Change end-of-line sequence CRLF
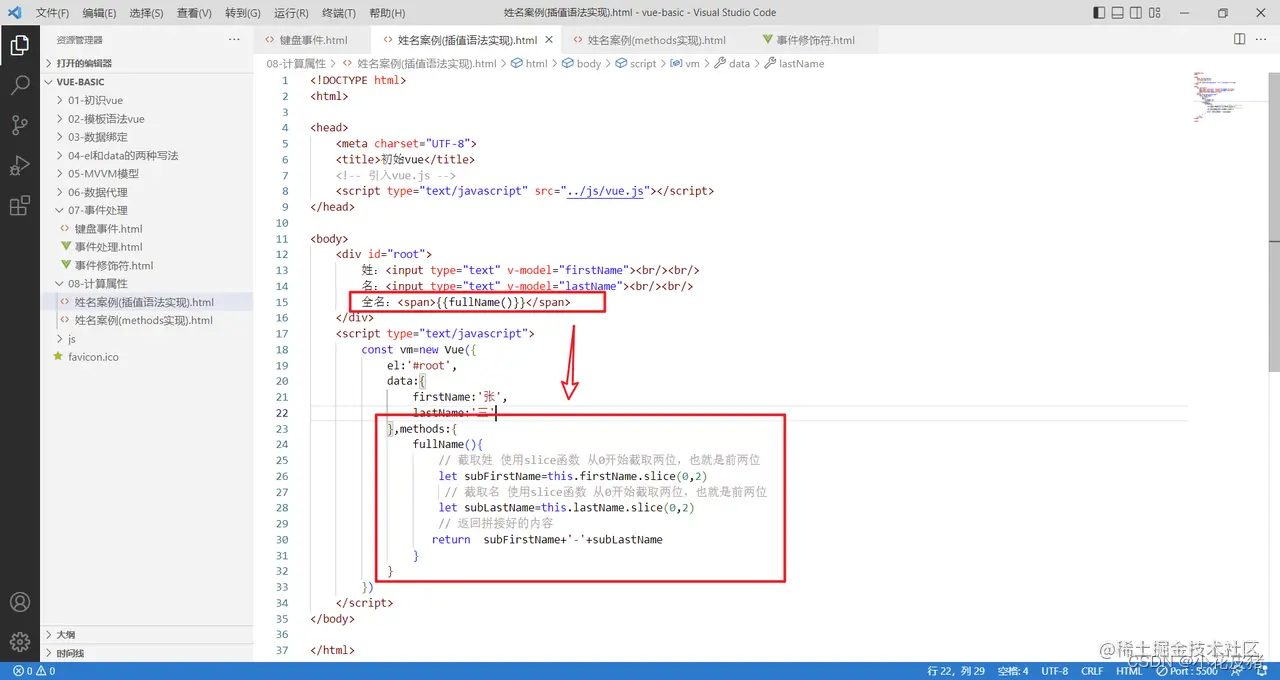This screenshot has height=680, width=1280. [x=1092, y=671]
